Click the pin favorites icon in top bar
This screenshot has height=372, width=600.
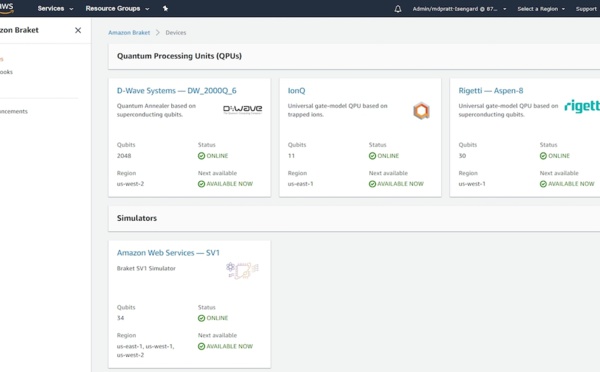165,8
